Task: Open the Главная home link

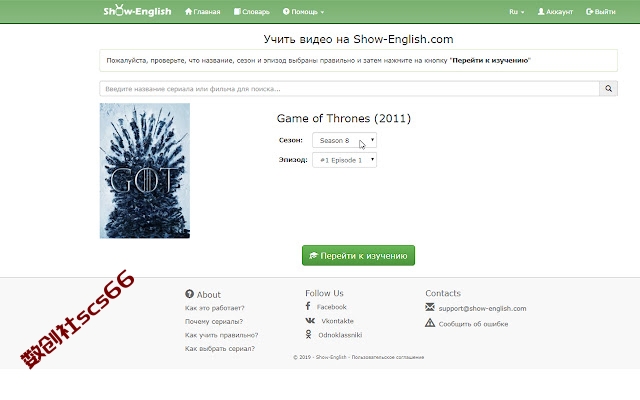Action: (x=202, y=12)
